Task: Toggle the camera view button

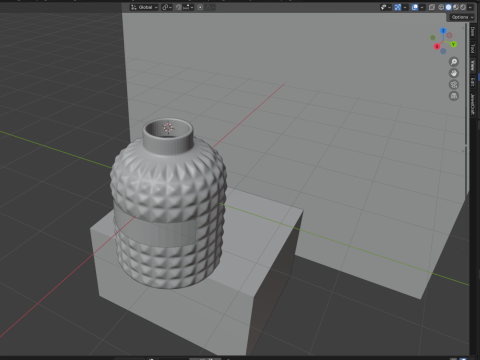Action: click(454, 84)
